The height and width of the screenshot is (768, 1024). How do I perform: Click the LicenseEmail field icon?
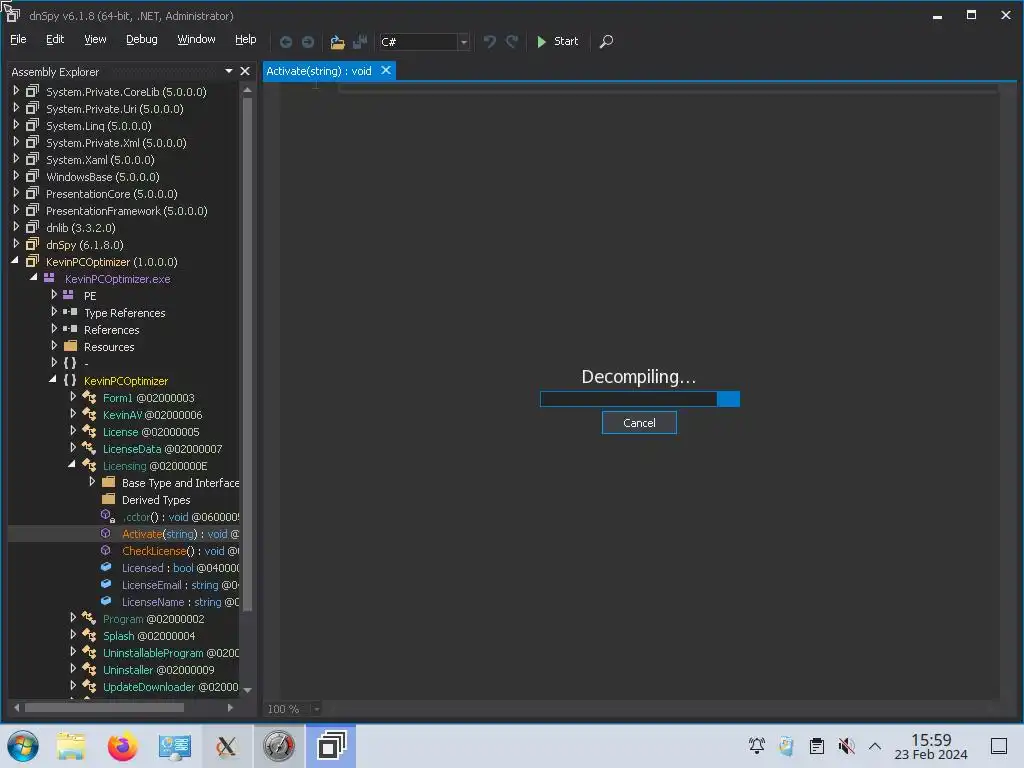point(106,584)
